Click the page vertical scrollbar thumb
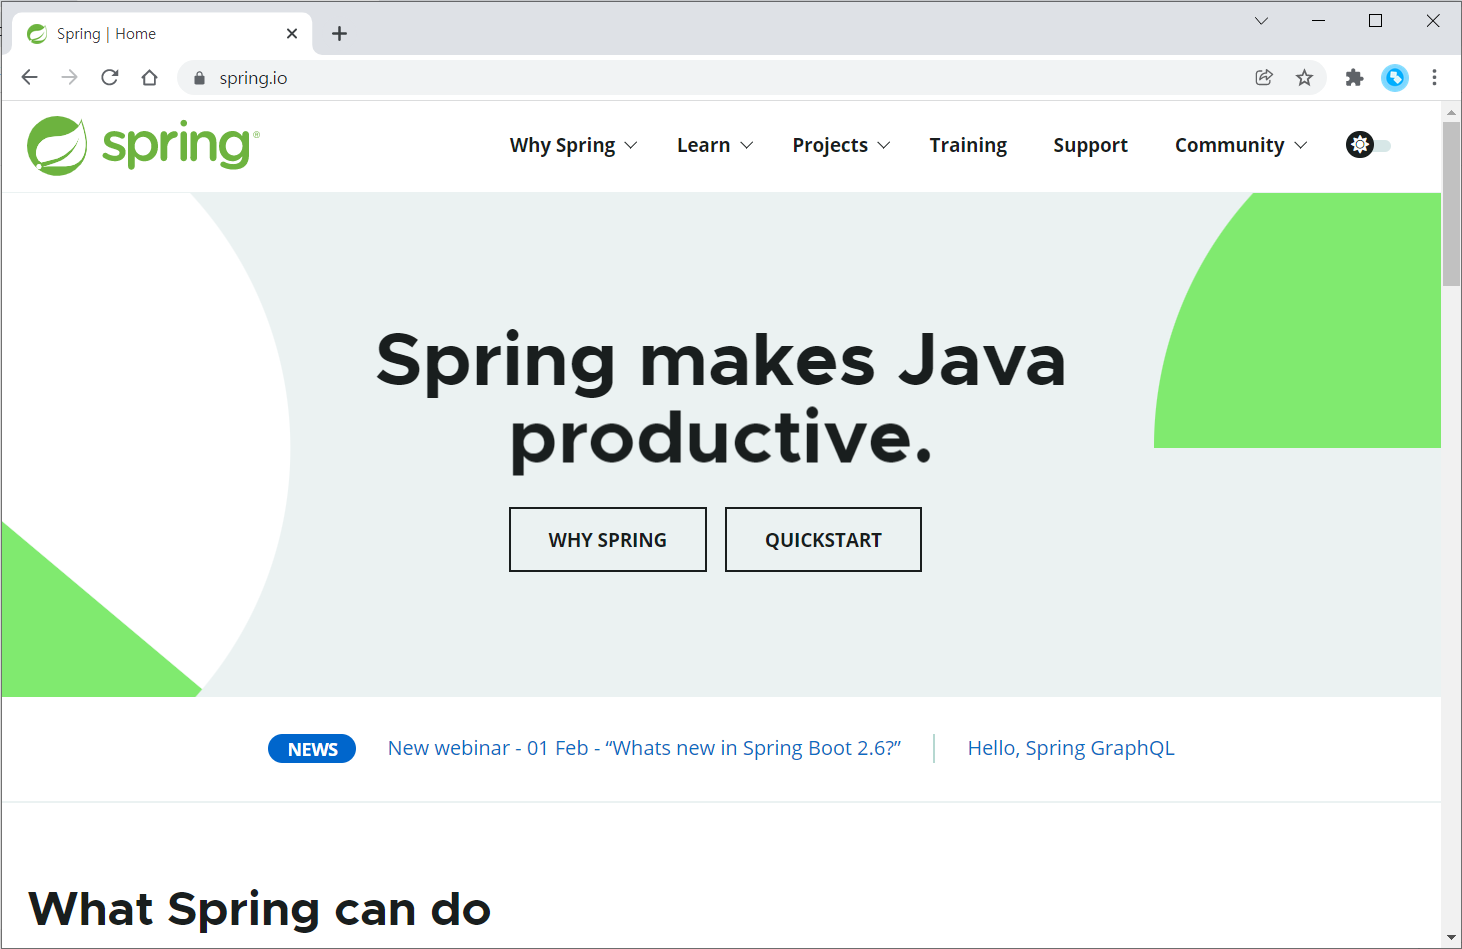The height and width of the screenshot is (949, 1462). (x=1451, y=204)
